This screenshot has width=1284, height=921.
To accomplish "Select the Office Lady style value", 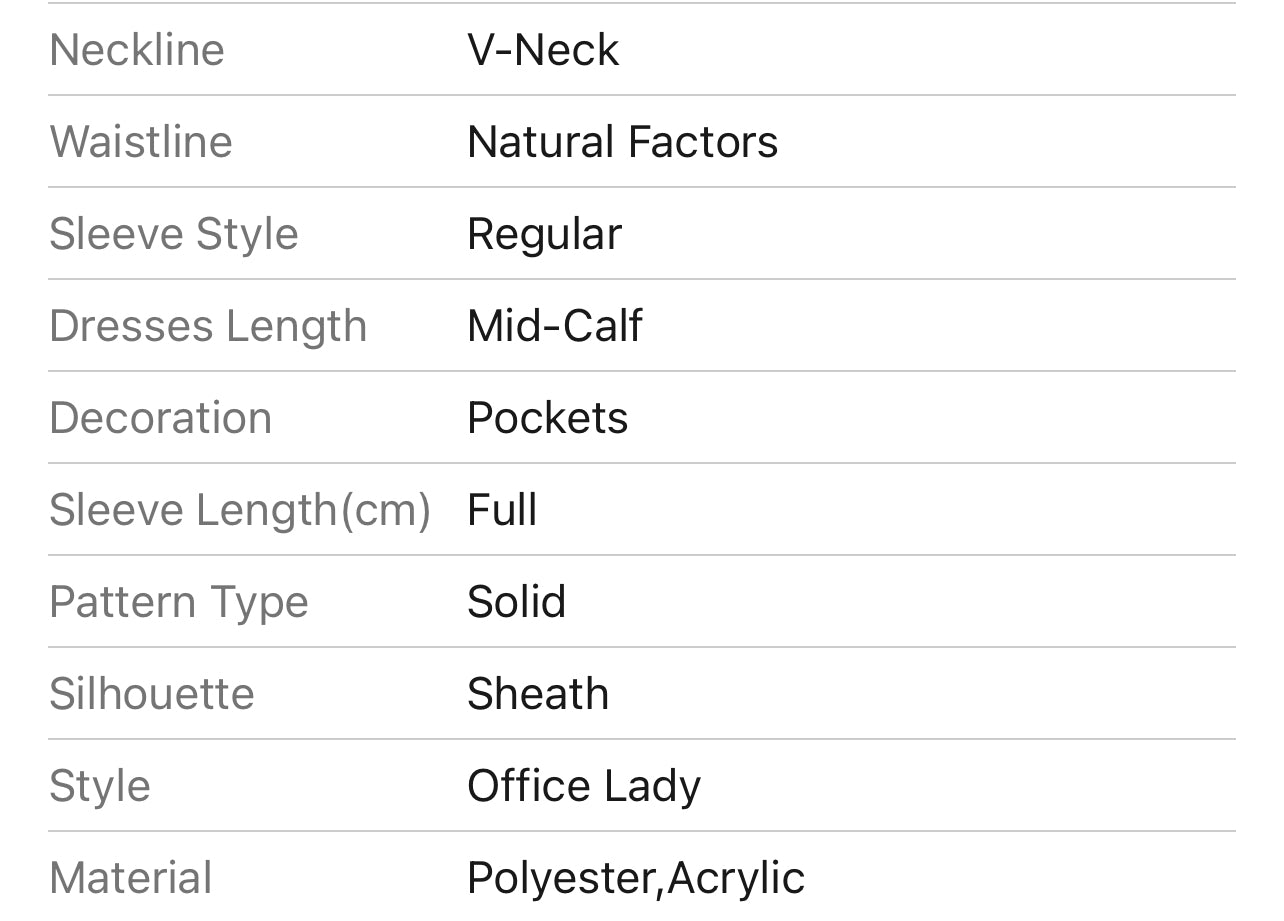I will 584,786.
